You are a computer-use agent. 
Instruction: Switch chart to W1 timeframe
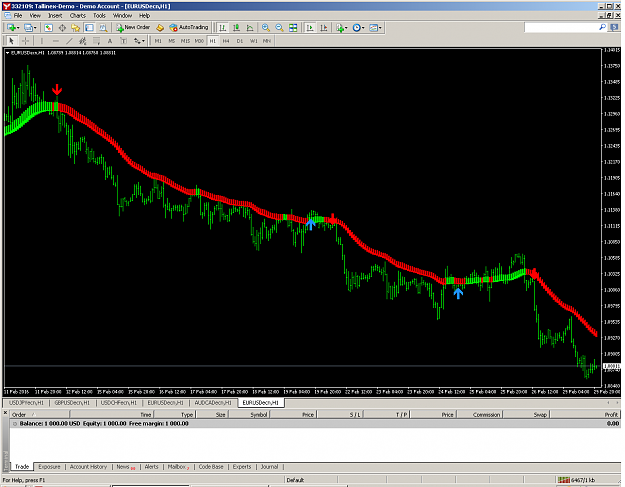coord(254,41)
